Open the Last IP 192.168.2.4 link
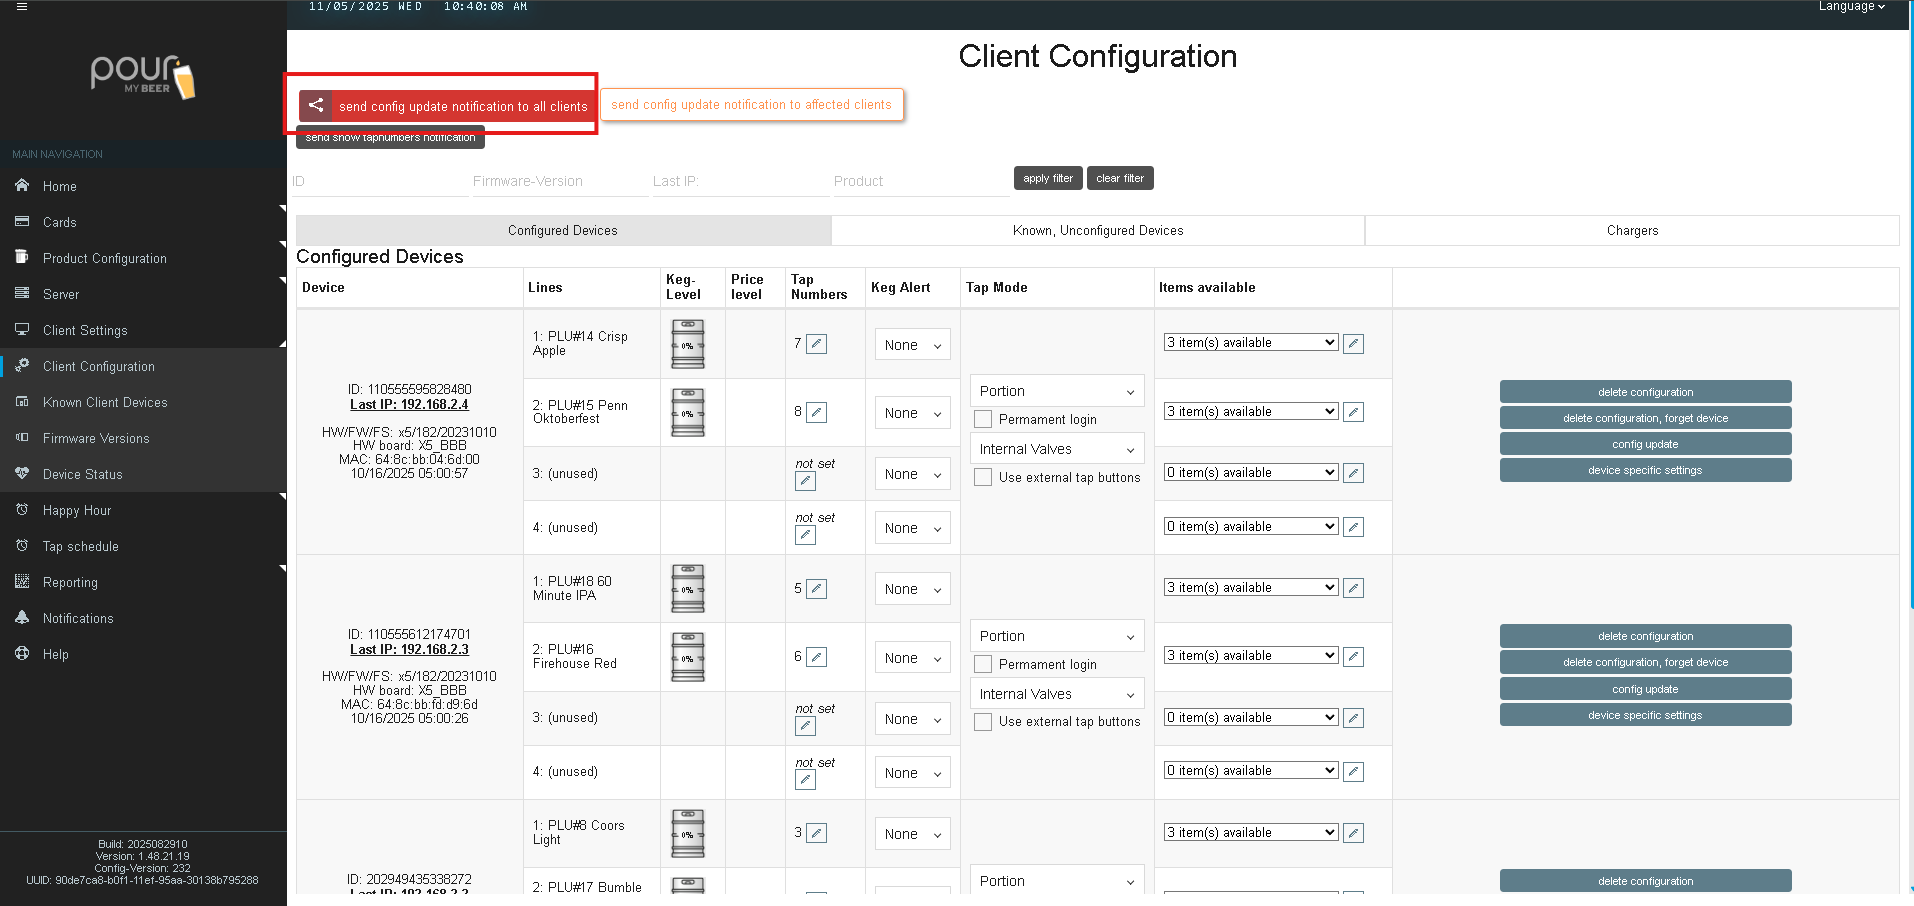1914x906 pixels. 409,405
